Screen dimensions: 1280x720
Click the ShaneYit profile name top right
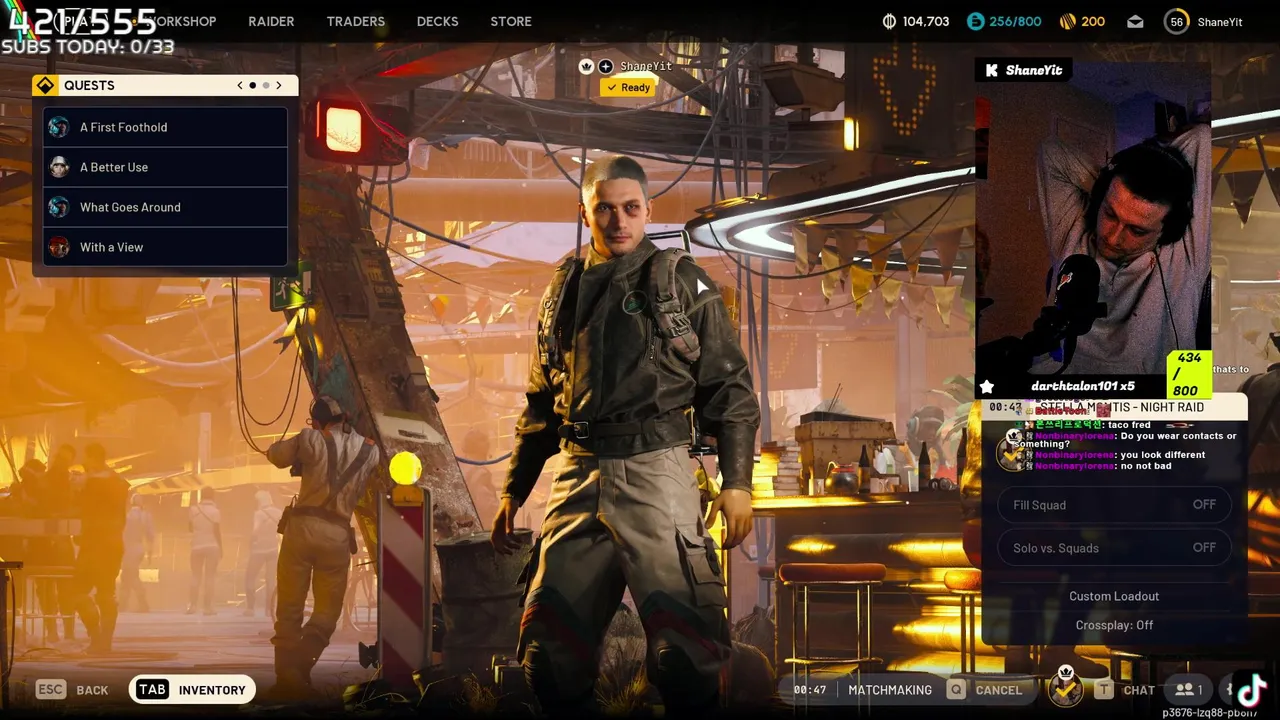coord(1219,22)
